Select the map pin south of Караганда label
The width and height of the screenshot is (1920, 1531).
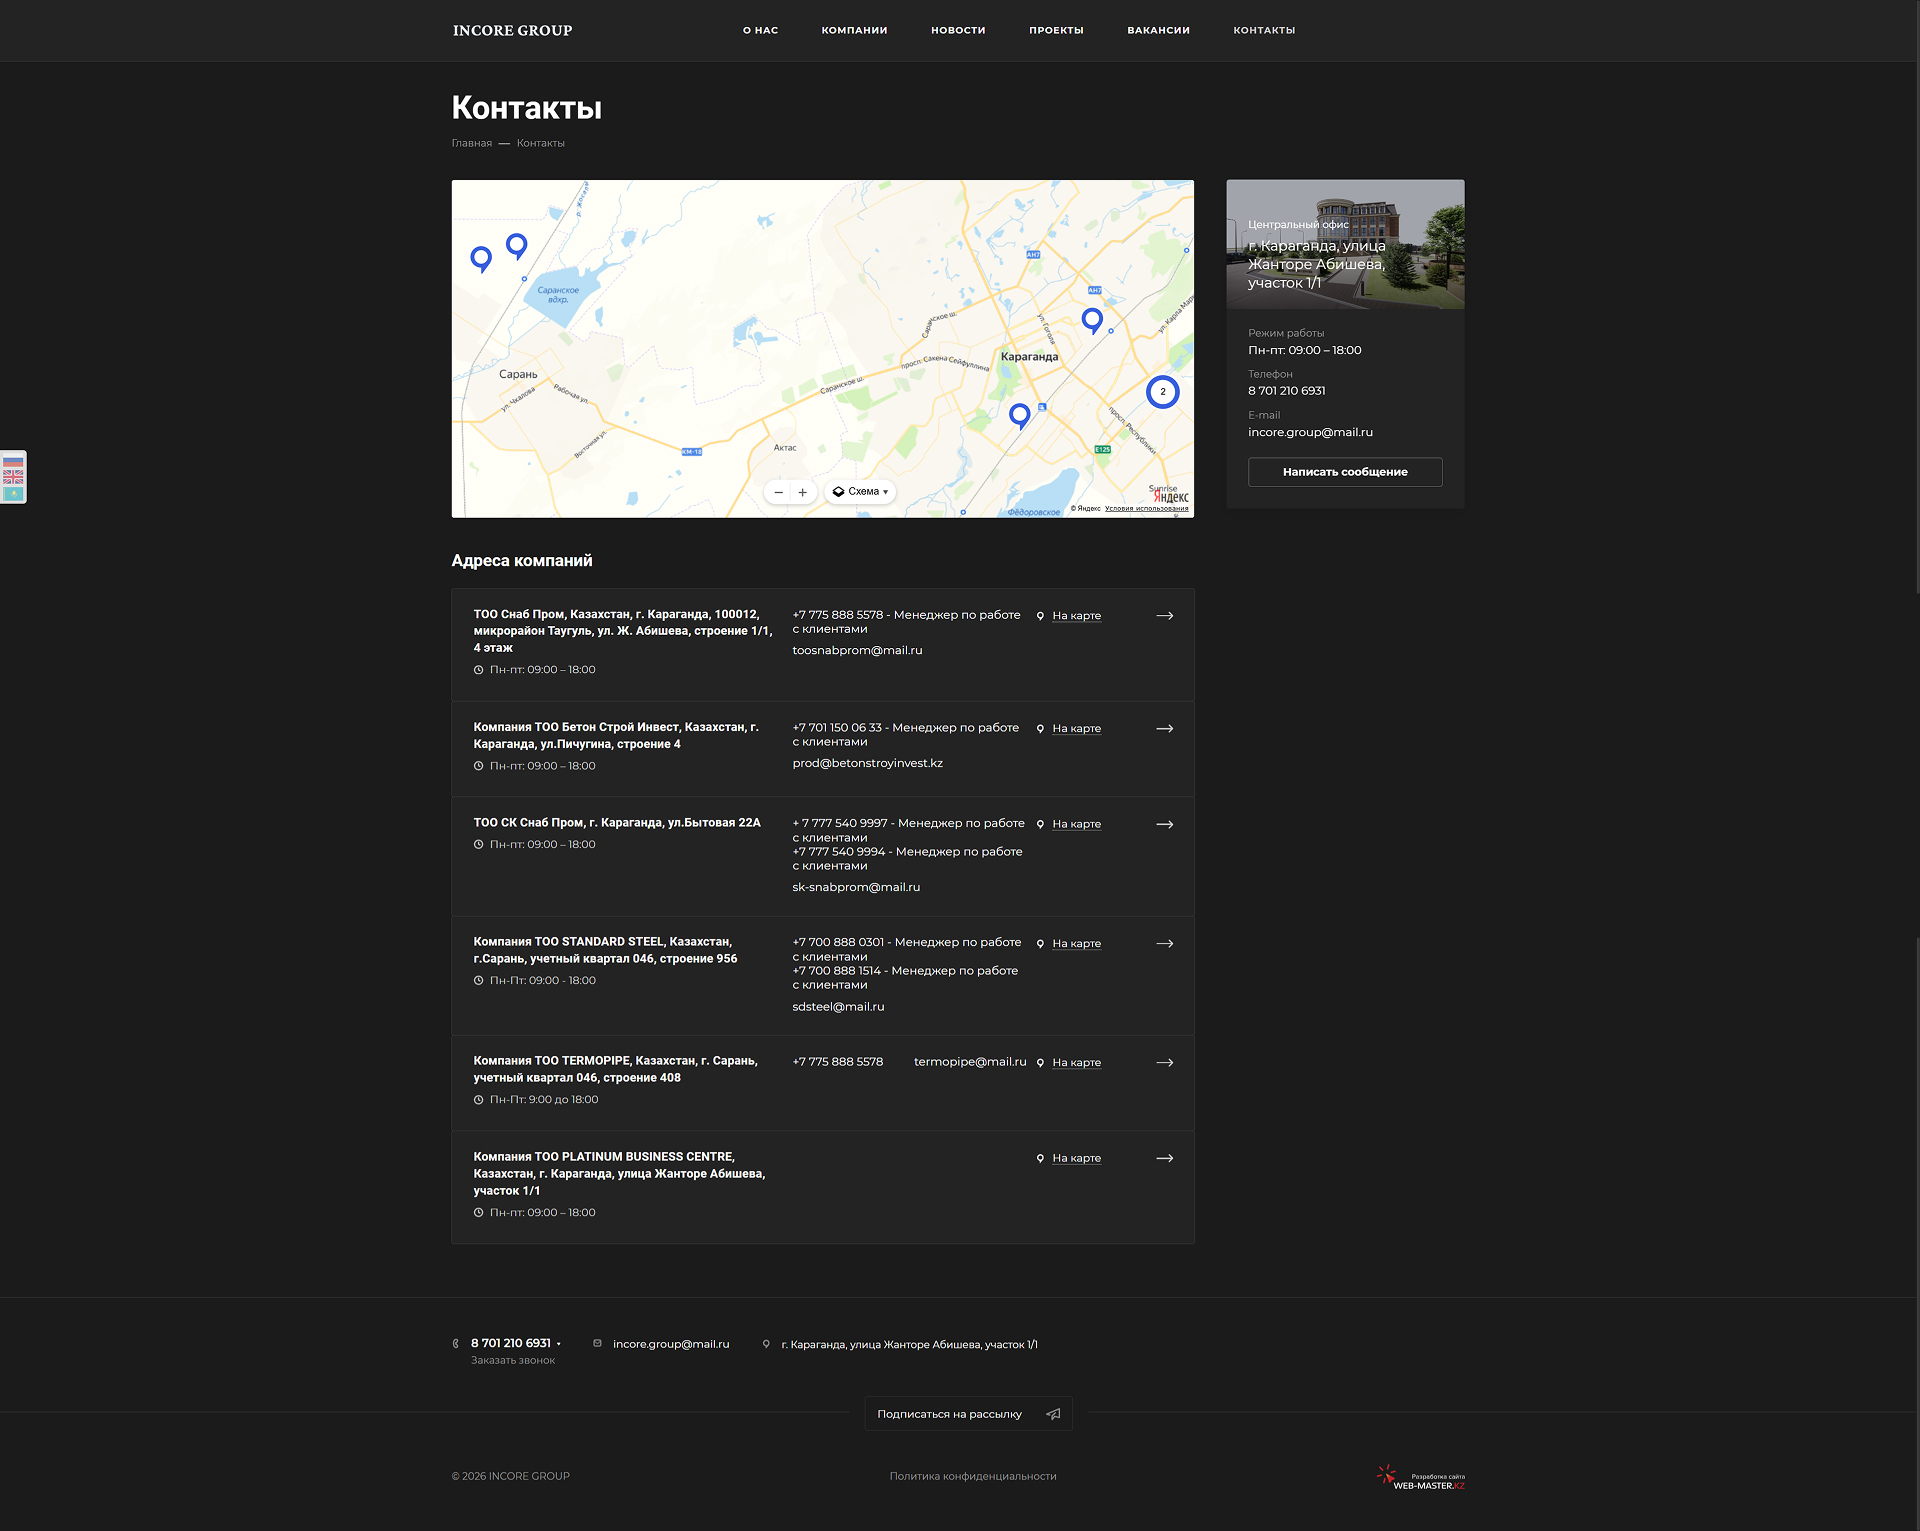(1019, 416)
